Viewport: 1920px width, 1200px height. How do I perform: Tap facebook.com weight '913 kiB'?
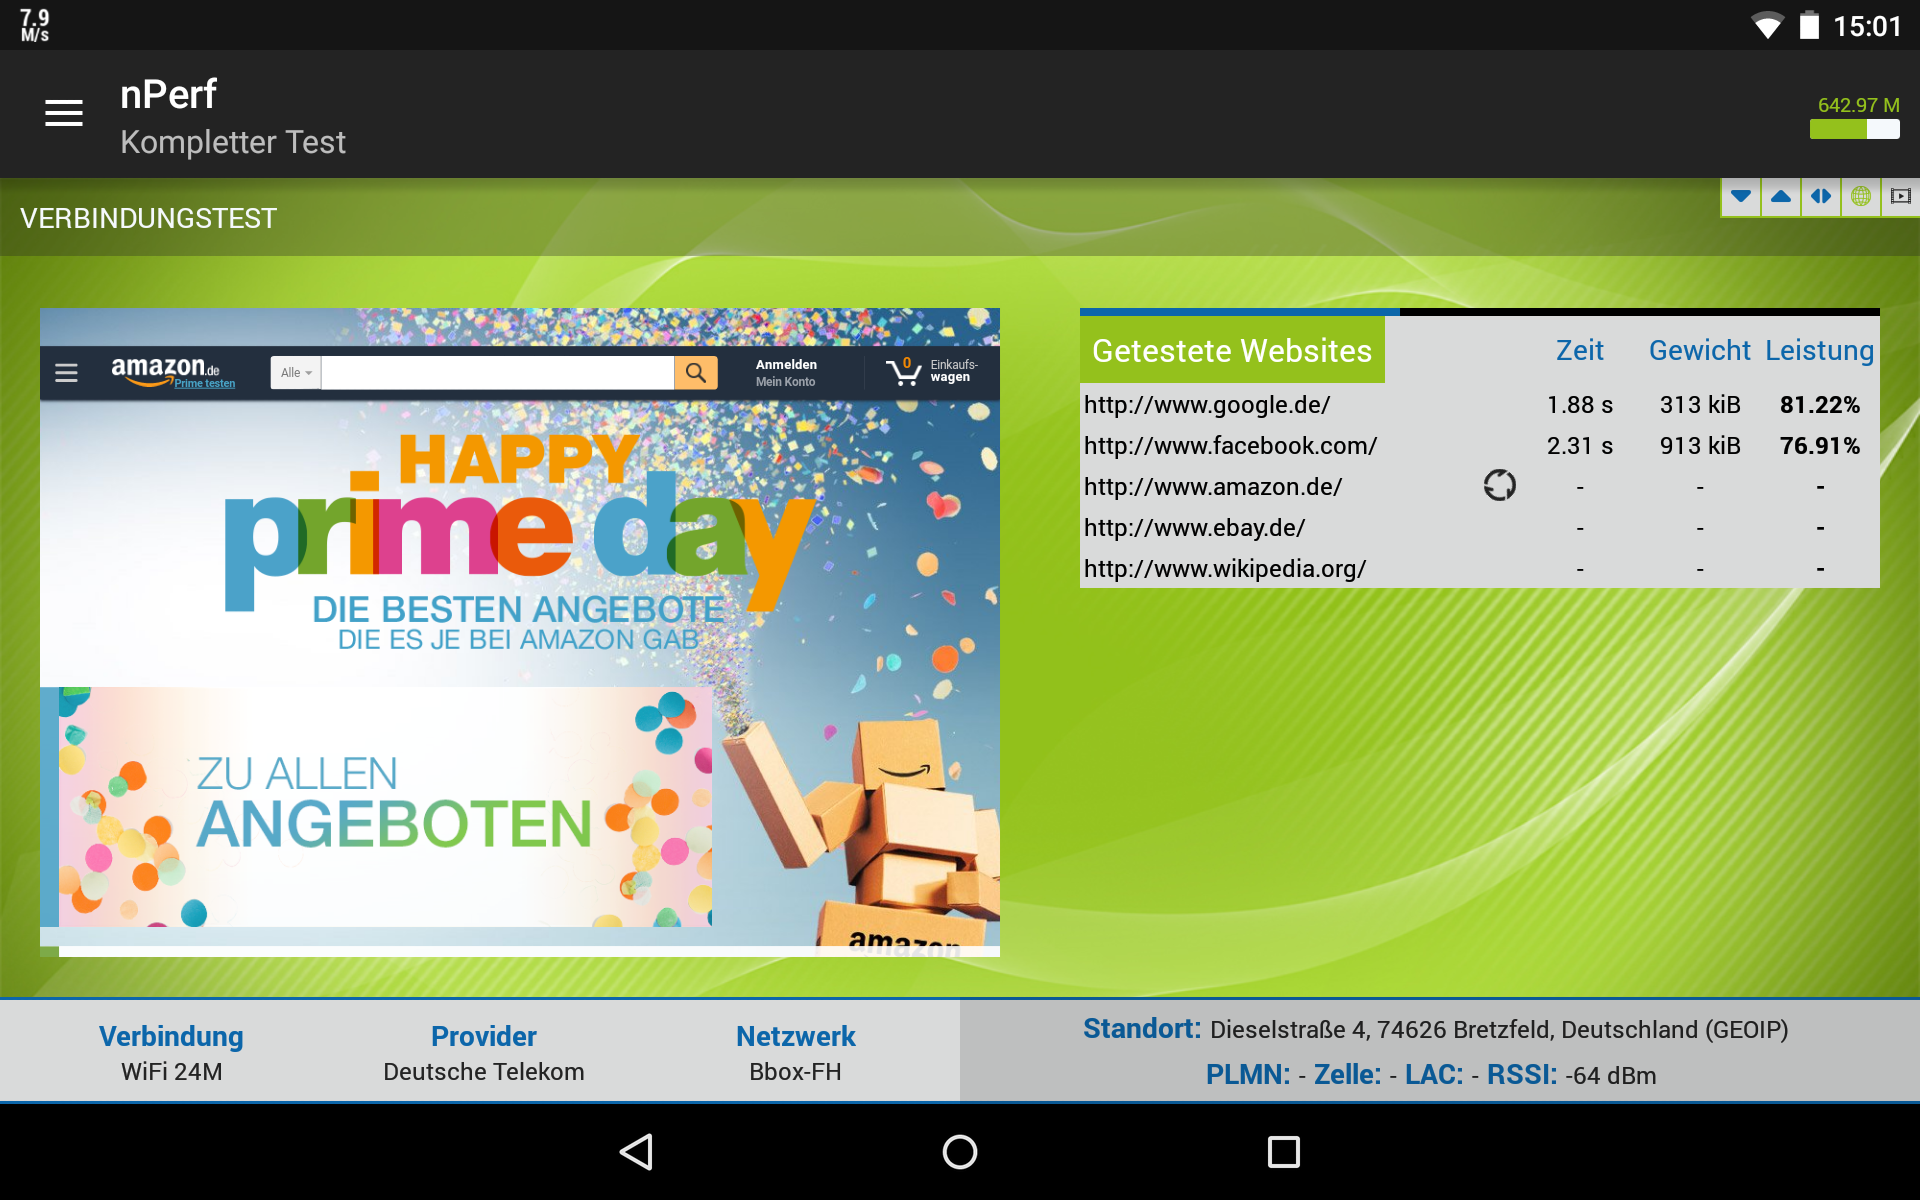1700,446
